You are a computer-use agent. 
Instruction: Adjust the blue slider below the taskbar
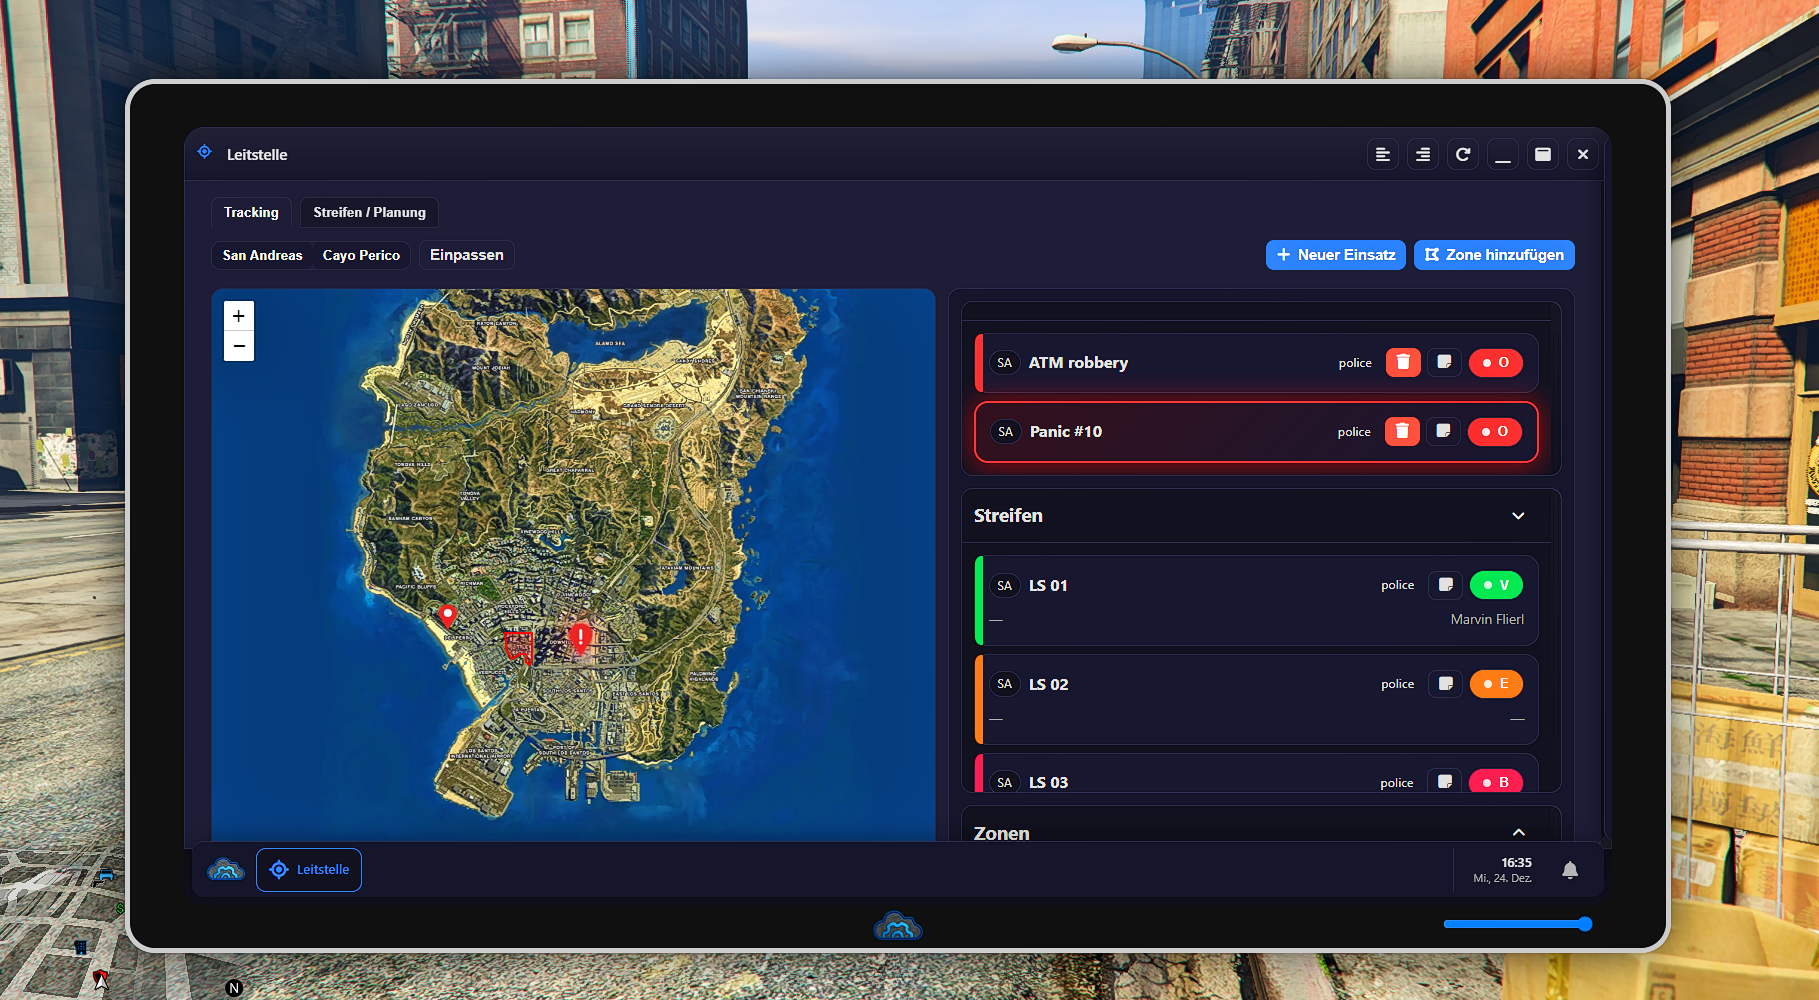tap(1584, 924)
